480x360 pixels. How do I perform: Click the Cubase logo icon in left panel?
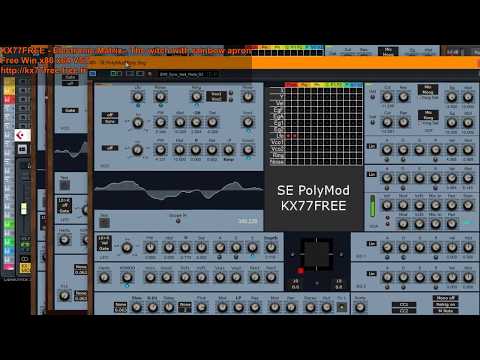(23, 135)
